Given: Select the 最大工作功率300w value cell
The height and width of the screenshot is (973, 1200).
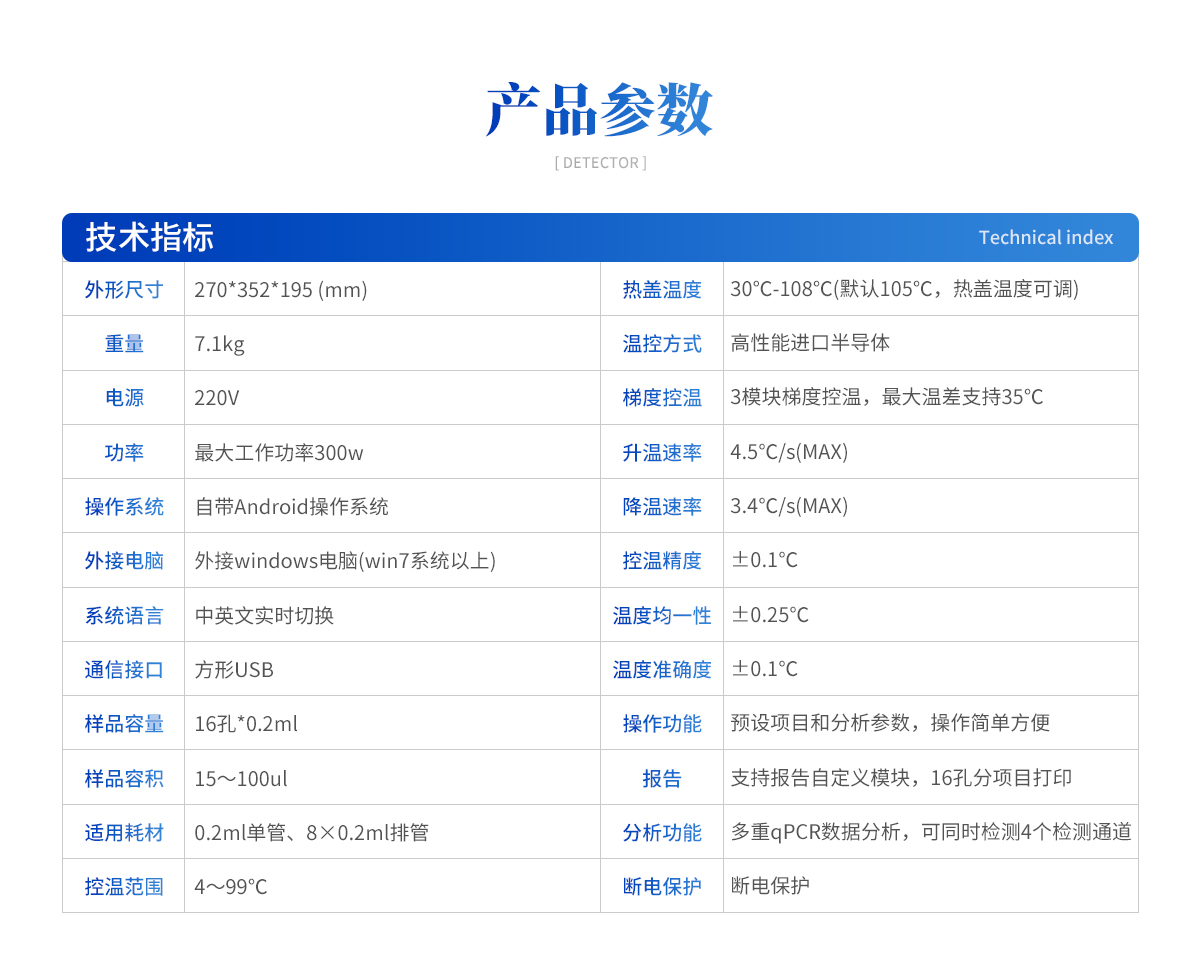Looking at the screenshot, I should [279, 453].
